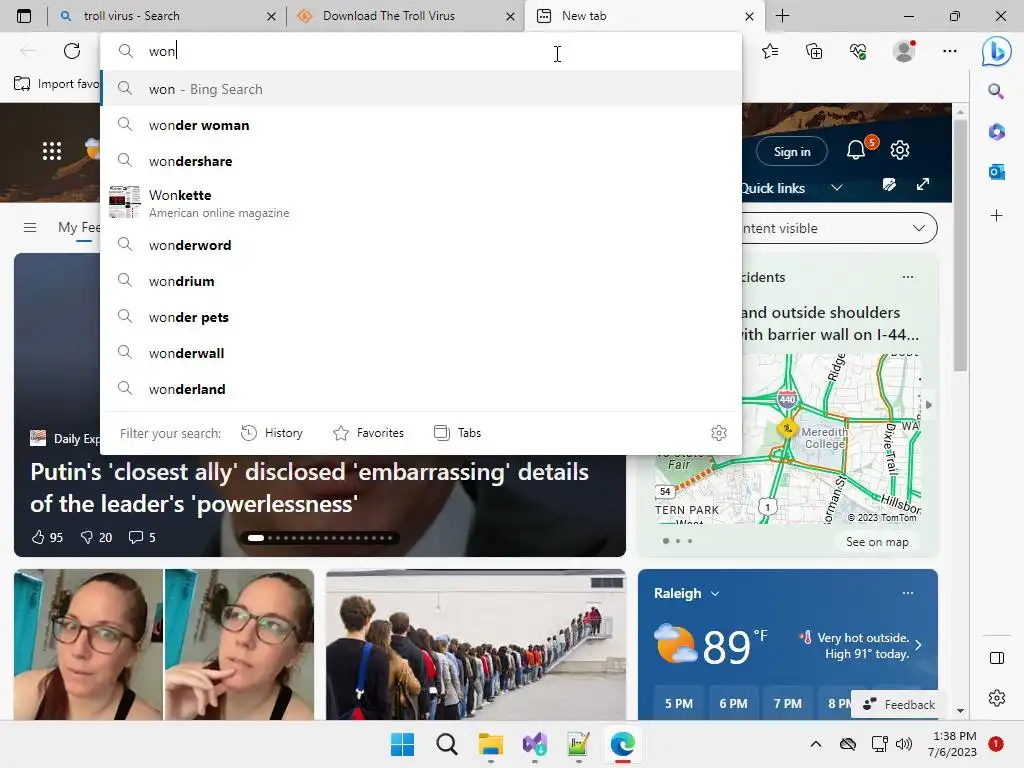Advance the traffic map card with right arrow
The image size is (1024, 768).
click(929, 405)
